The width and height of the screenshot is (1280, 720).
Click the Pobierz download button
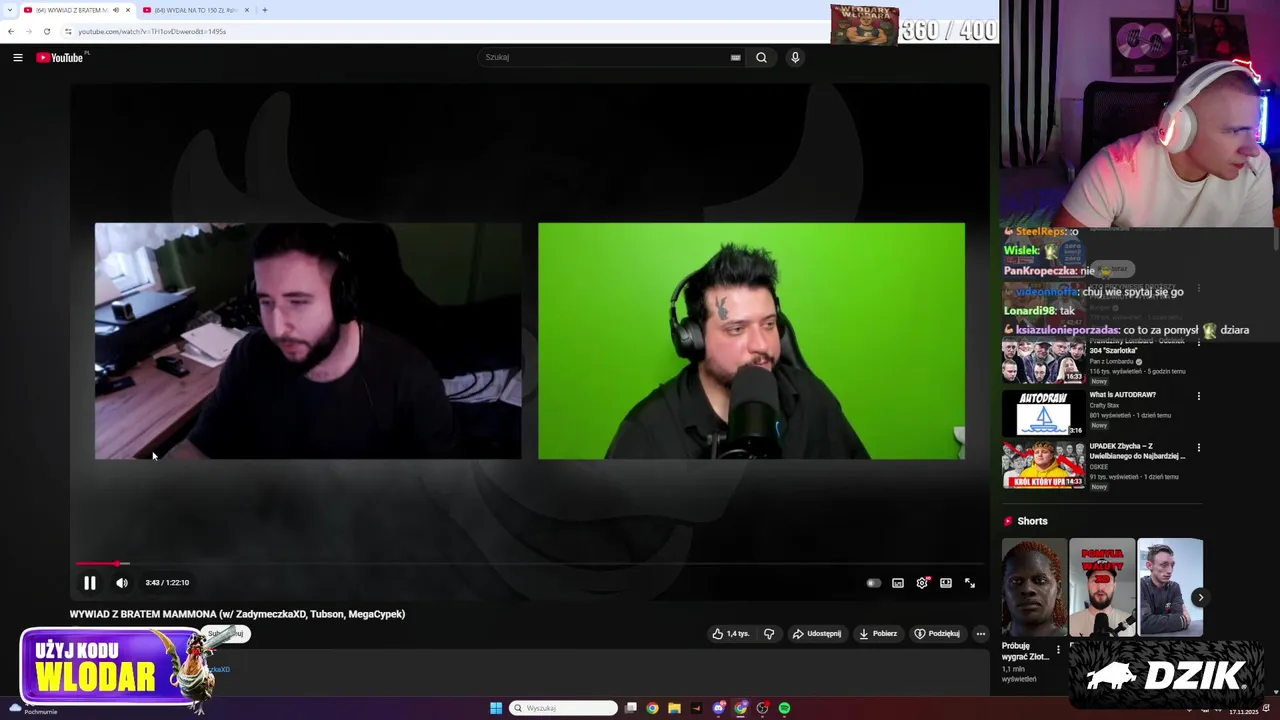878,633
